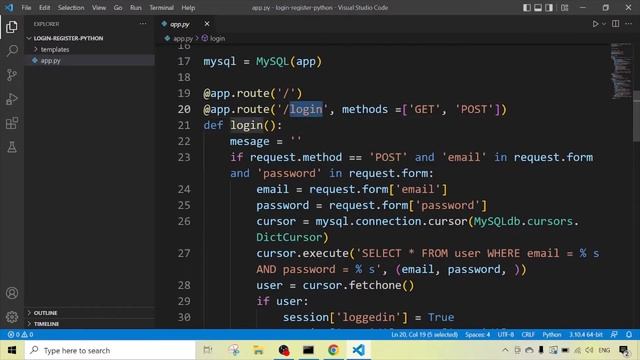Change line ending via CRLF
Viewport: 640px width, 360px height.
pos(528,334)
